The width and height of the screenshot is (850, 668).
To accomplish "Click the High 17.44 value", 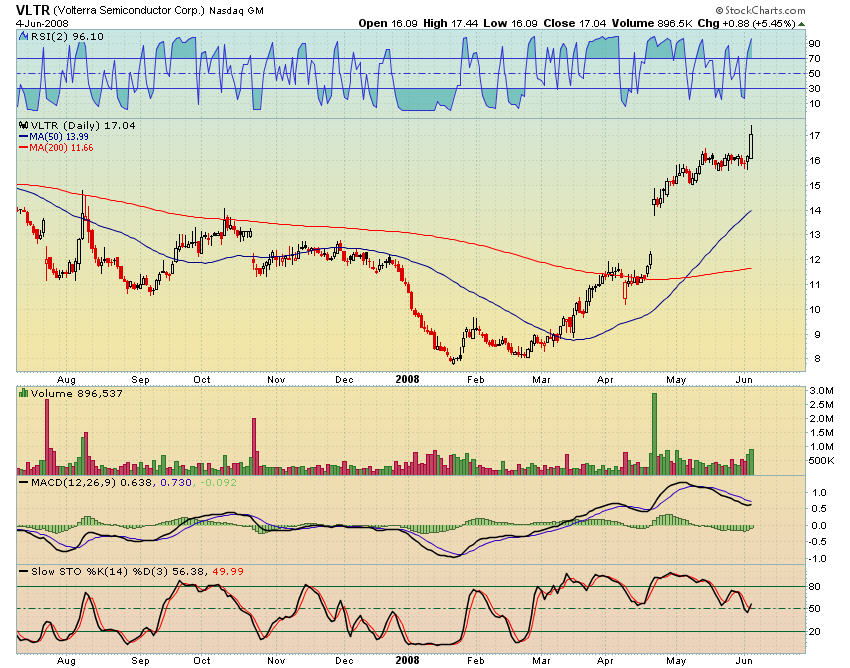I will coord(450,23).
